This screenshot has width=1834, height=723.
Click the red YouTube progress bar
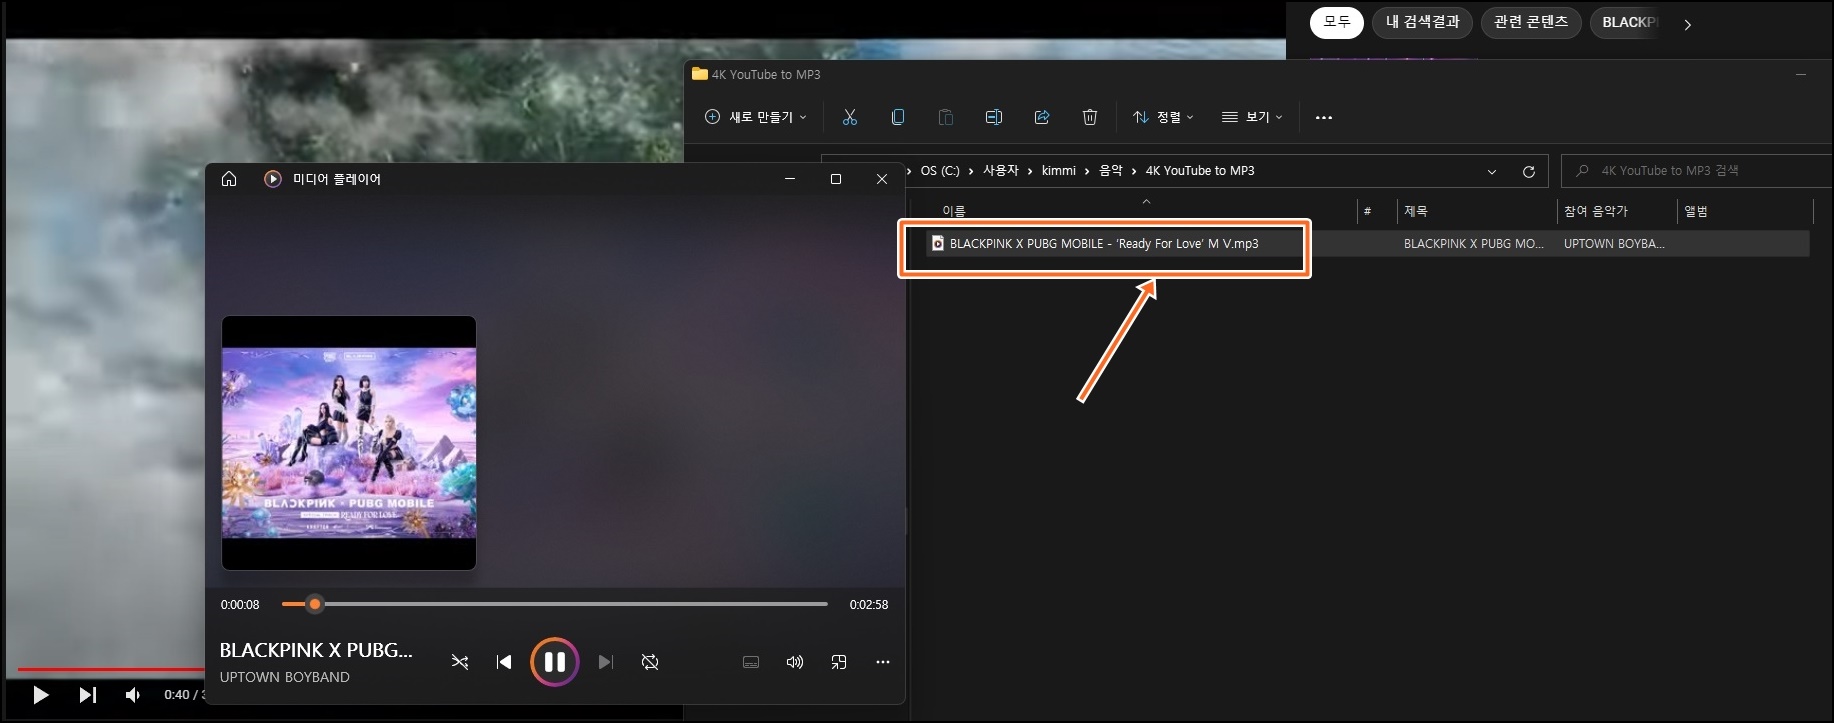tap(111, 669)
